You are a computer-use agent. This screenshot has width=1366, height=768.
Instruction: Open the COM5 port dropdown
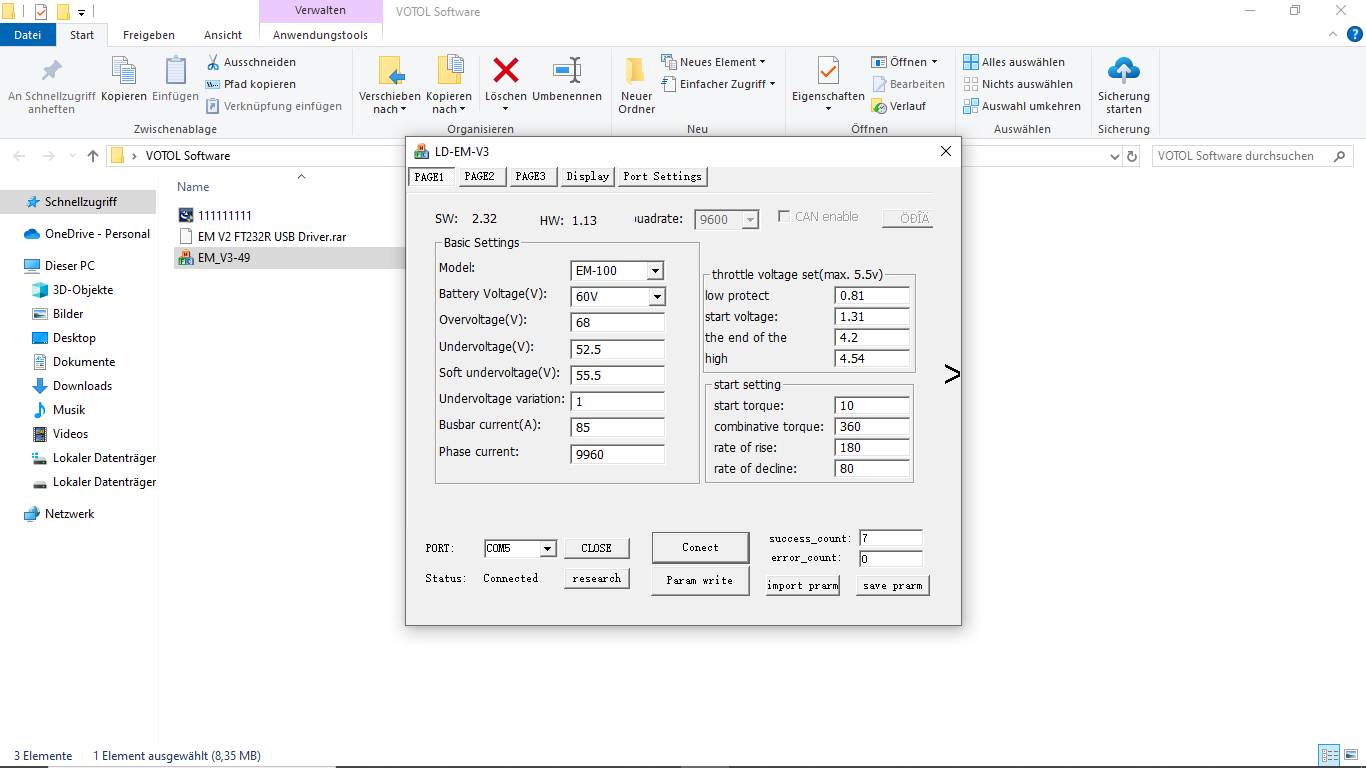[x=547, y=549]
